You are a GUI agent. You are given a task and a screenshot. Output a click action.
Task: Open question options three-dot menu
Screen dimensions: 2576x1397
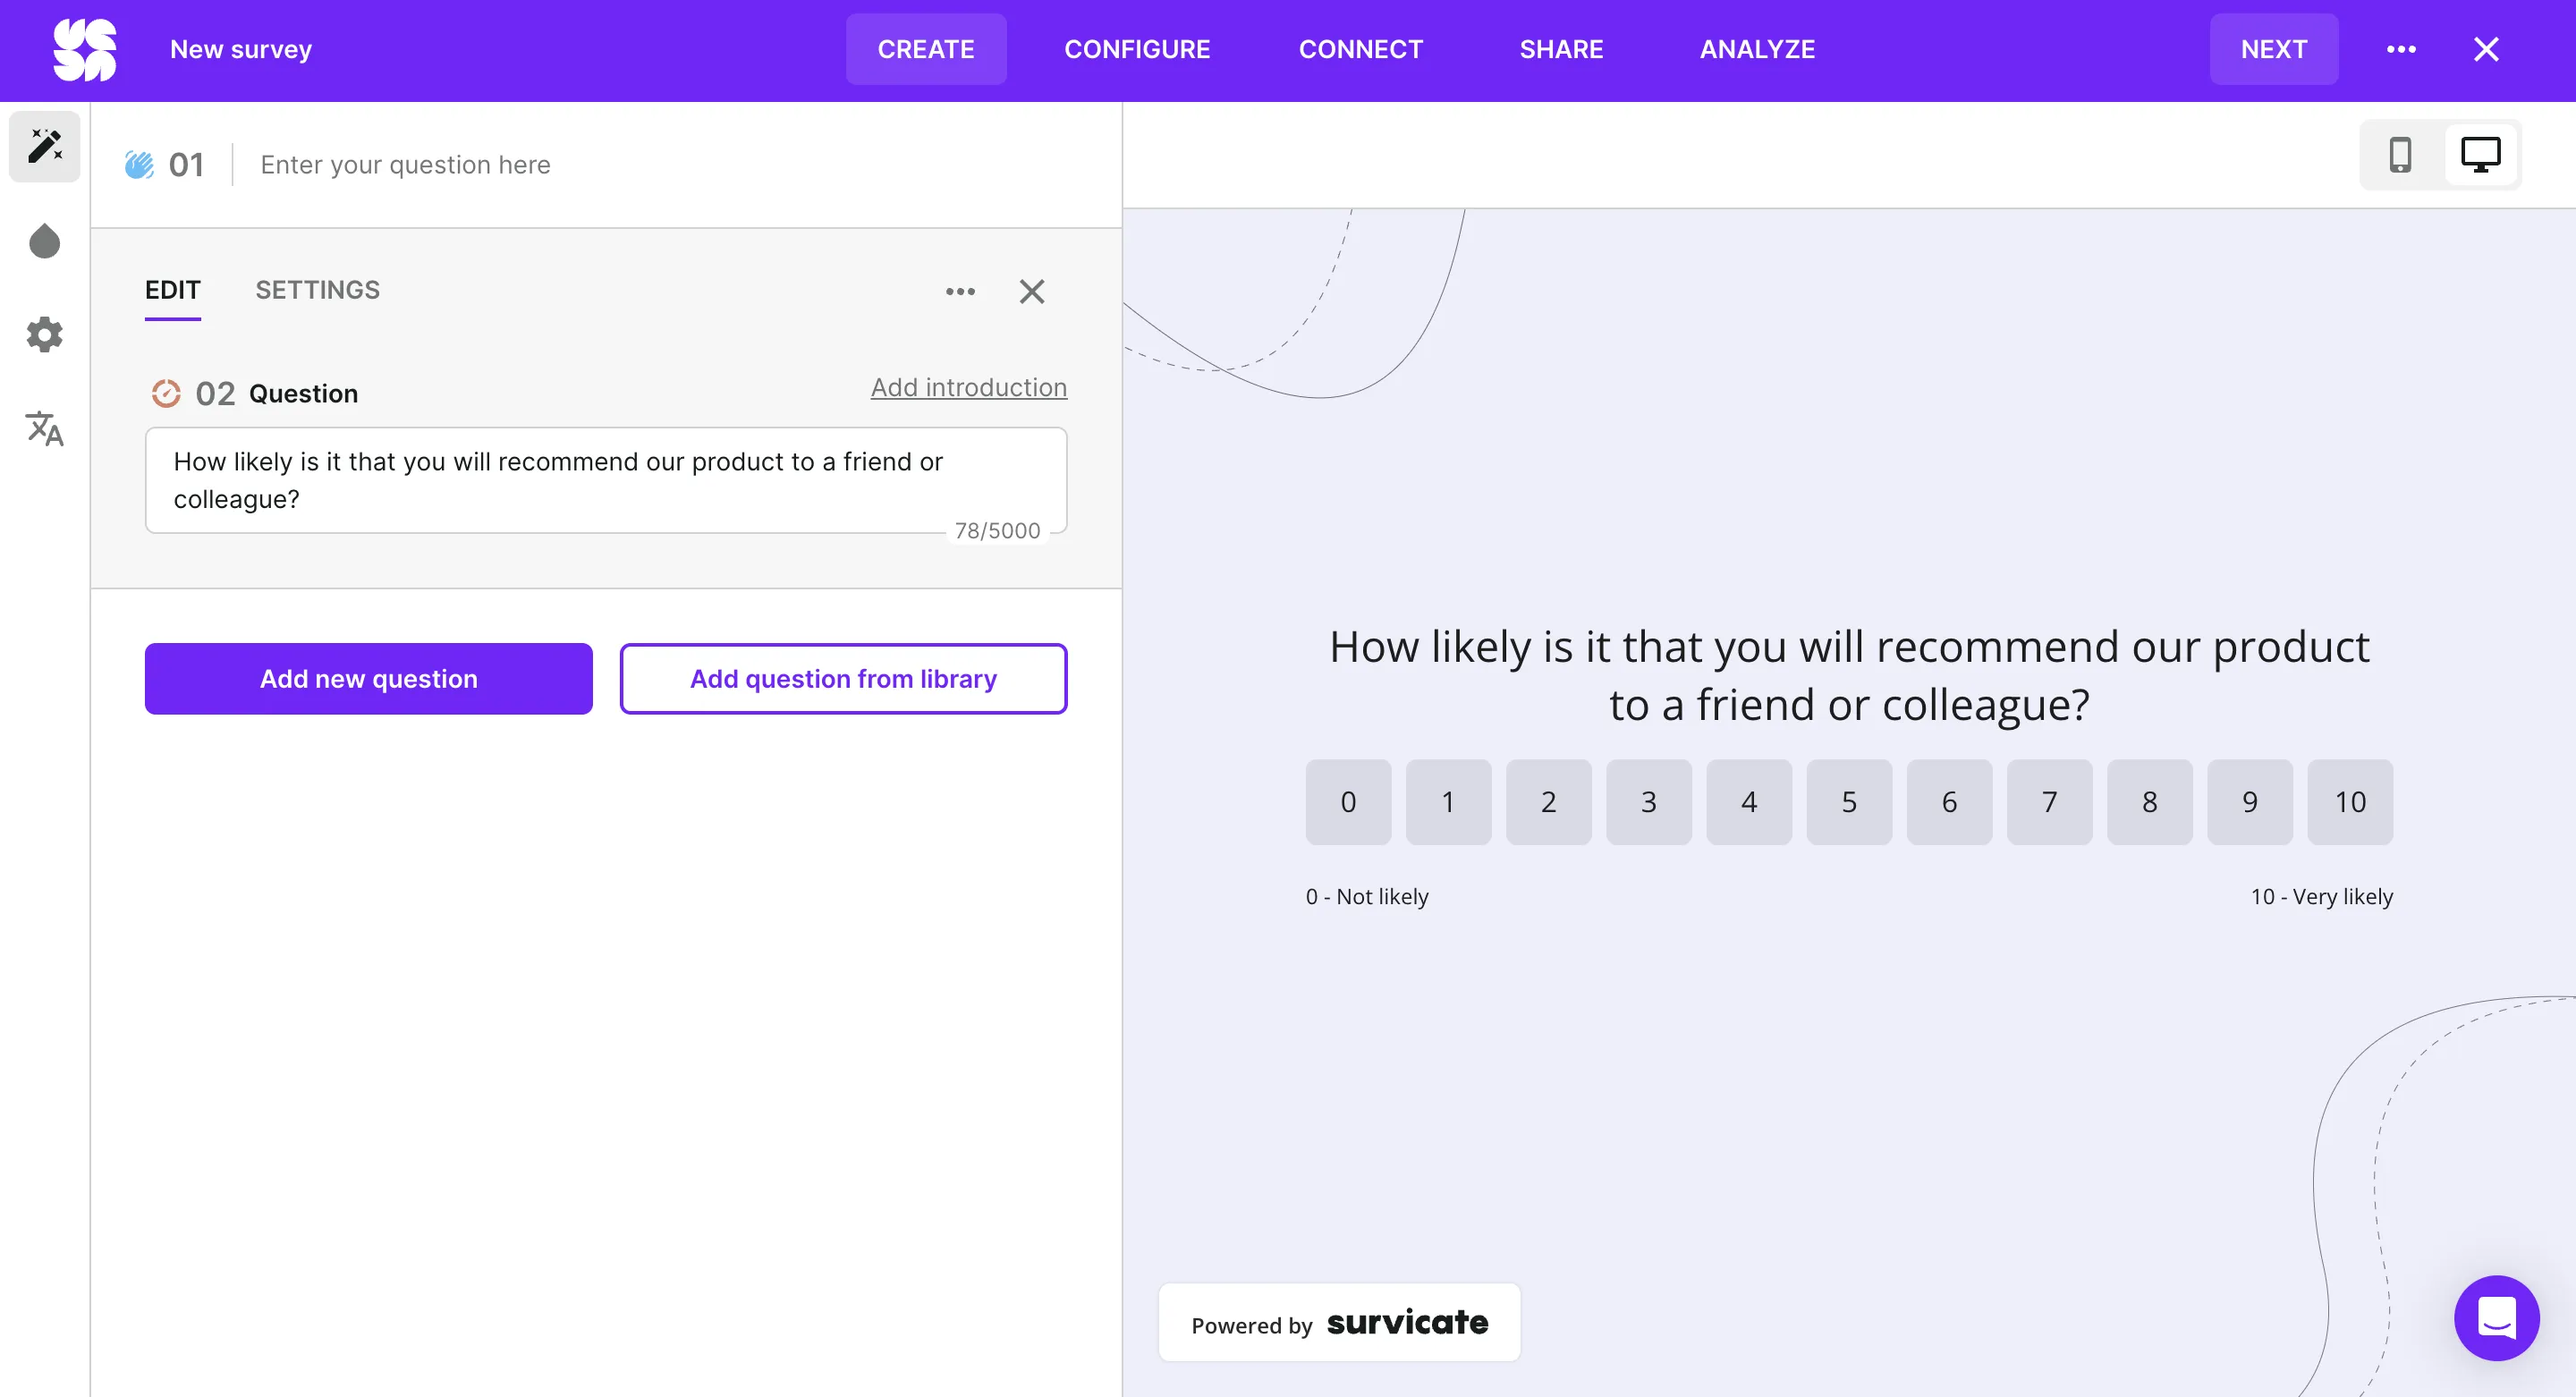pyautogui.click(x=960, y=291)
